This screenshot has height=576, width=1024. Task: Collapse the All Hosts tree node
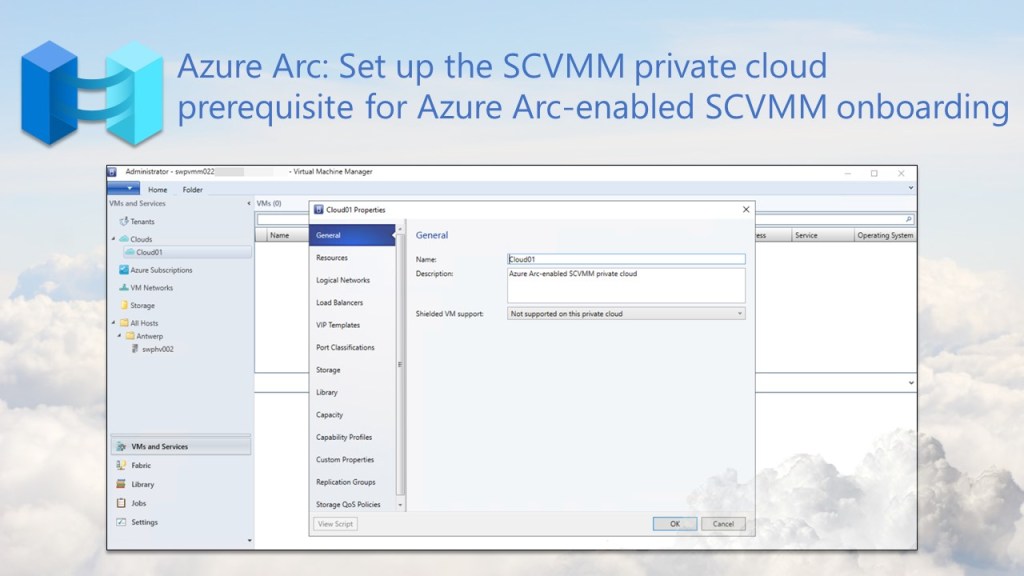(x=113, y=323)
